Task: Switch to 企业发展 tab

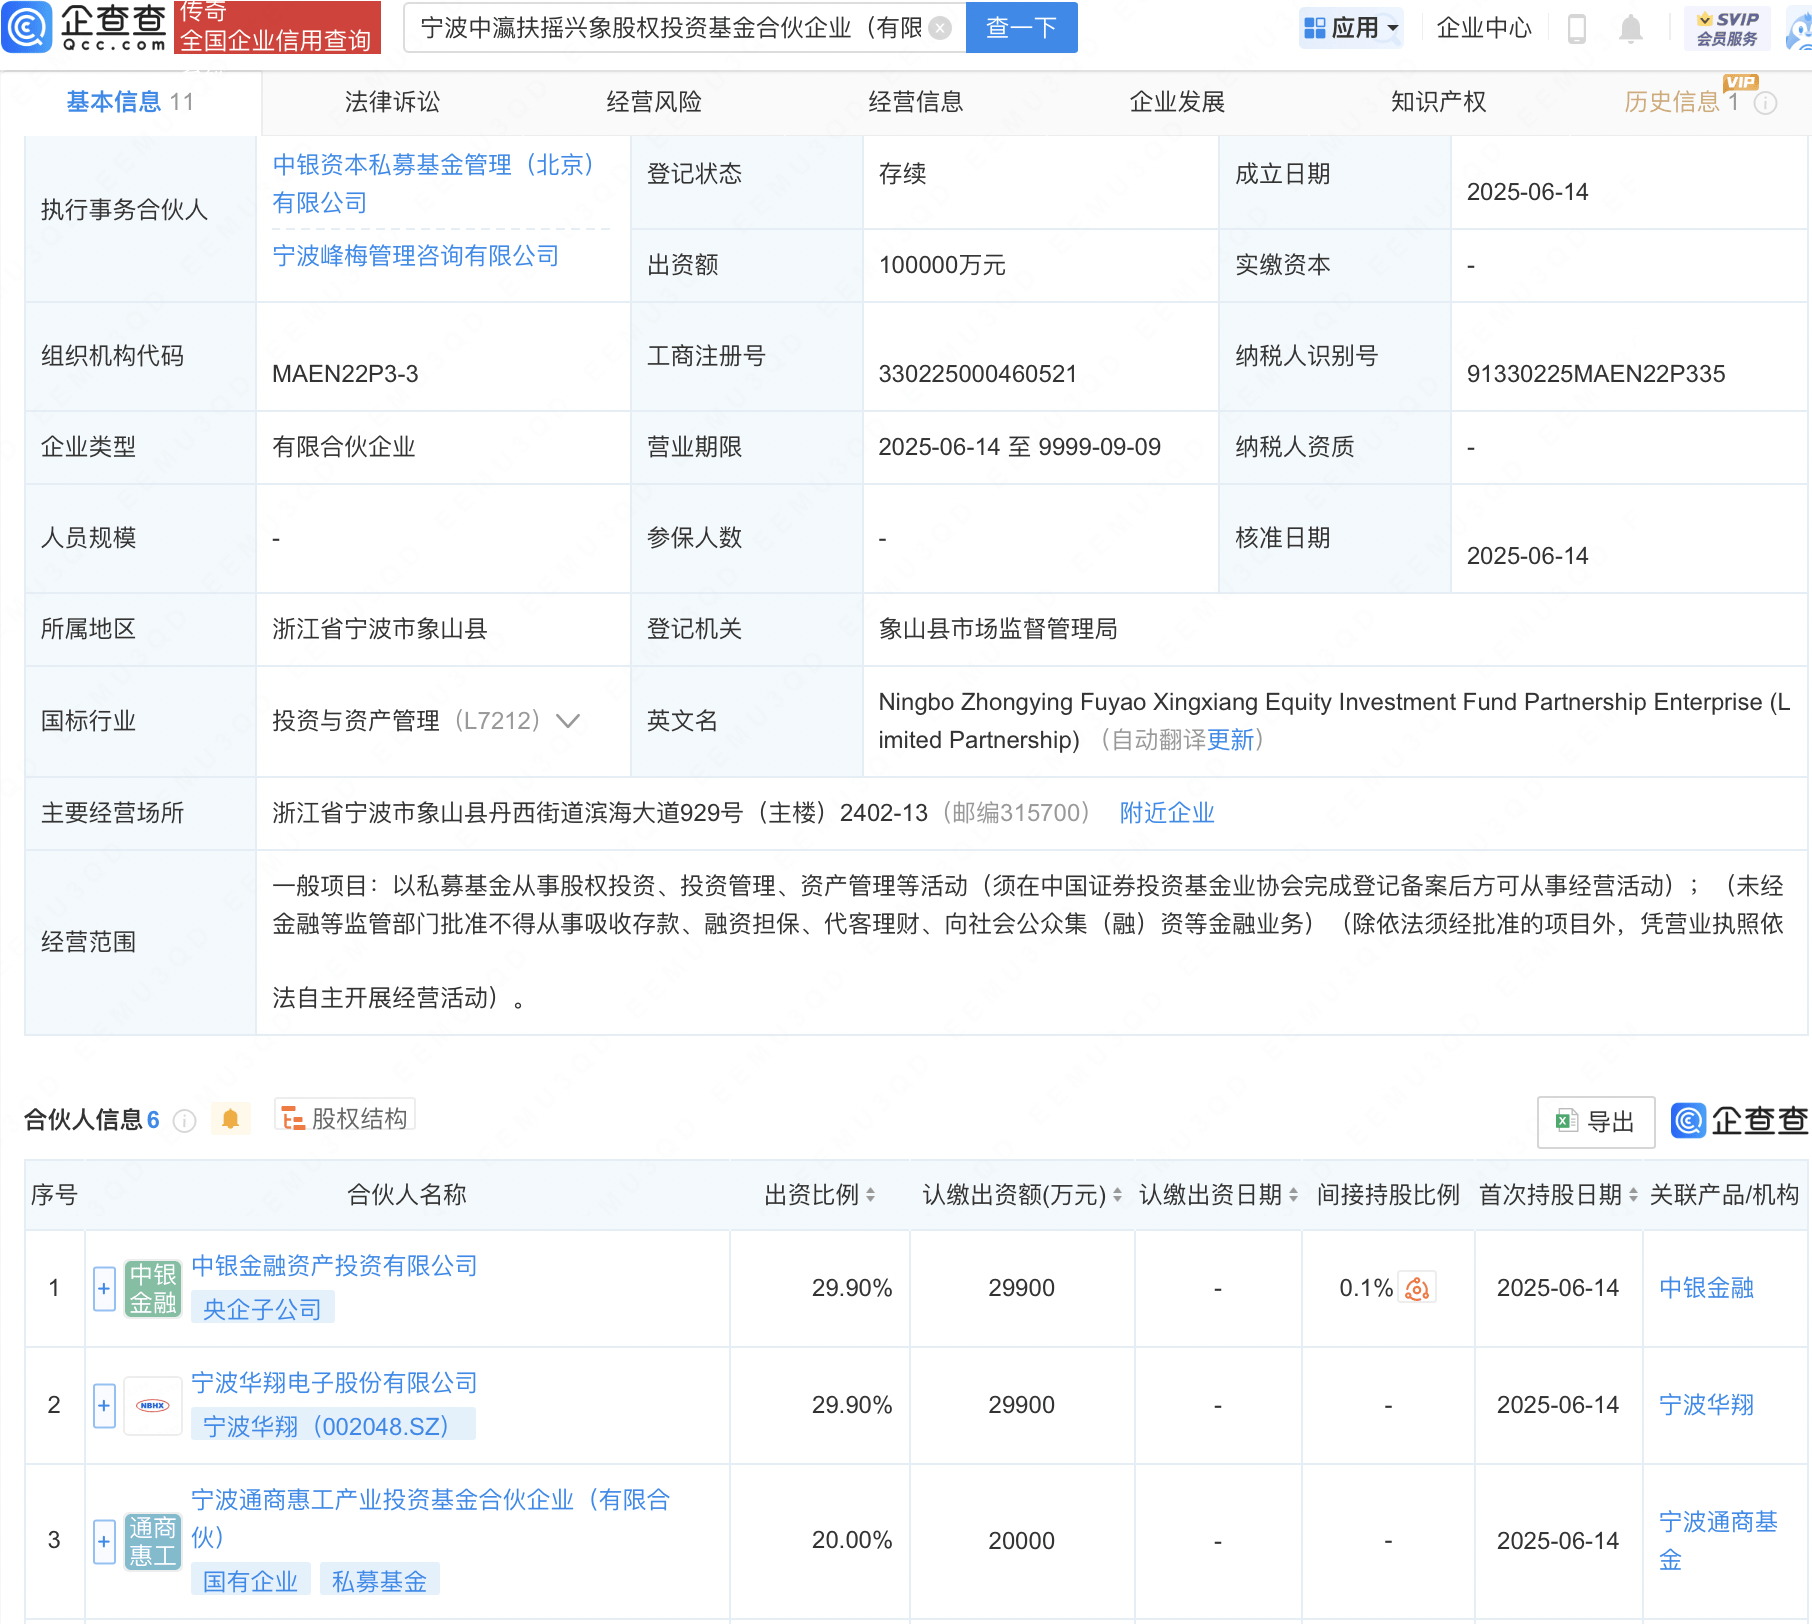Action: pyautogui.click(x=1177, y=102)
